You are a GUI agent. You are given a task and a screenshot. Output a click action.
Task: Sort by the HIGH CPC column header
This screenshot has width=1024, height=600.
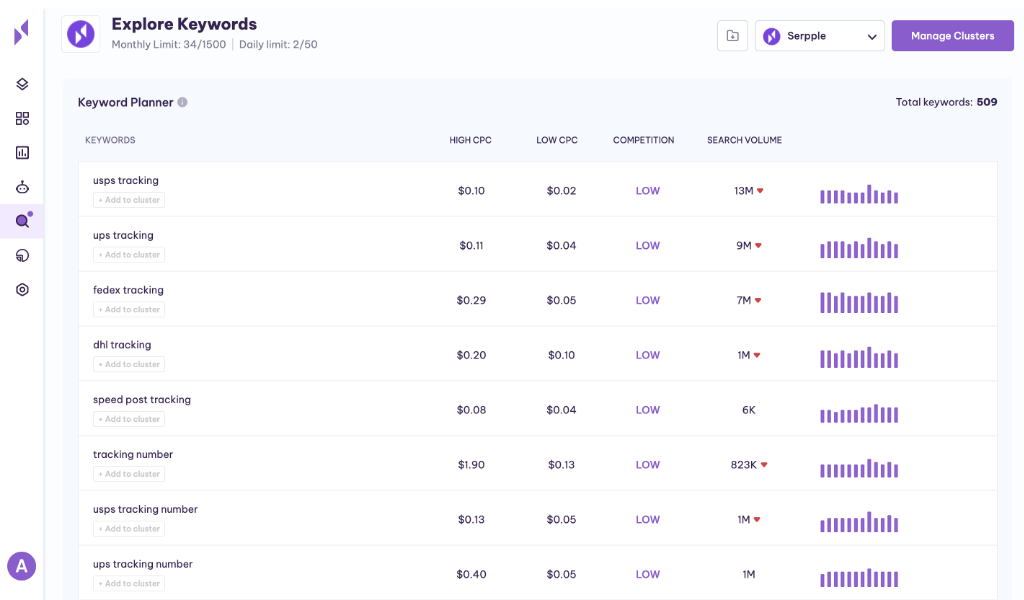click(x=470, y=140)
